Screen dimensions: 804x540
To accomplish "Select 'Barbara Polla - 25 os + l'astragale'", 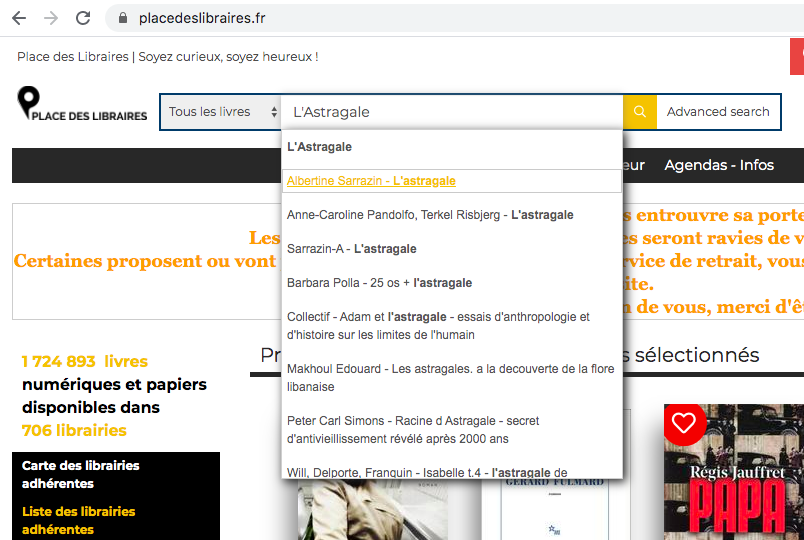I will 452,283.
